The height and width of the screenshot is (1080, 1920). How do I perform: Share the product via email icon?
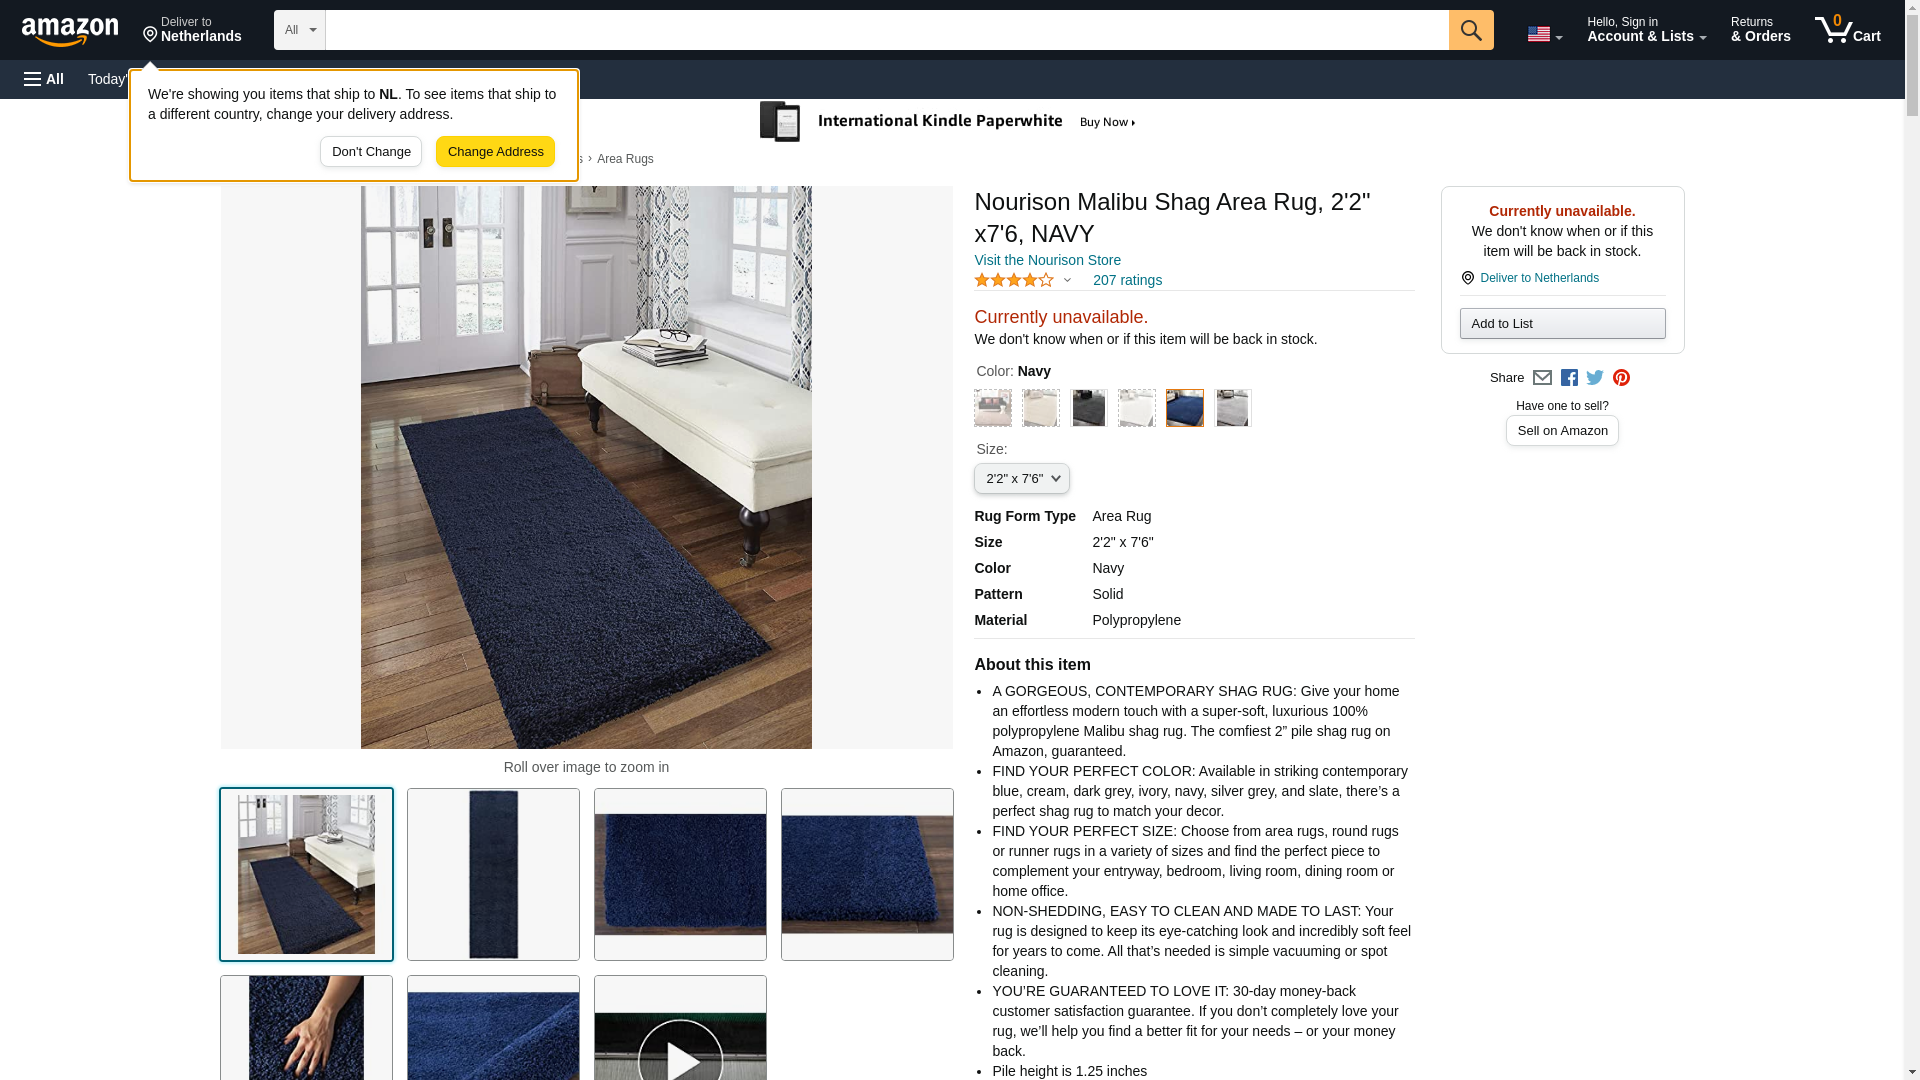click(x=1542, y=378)
